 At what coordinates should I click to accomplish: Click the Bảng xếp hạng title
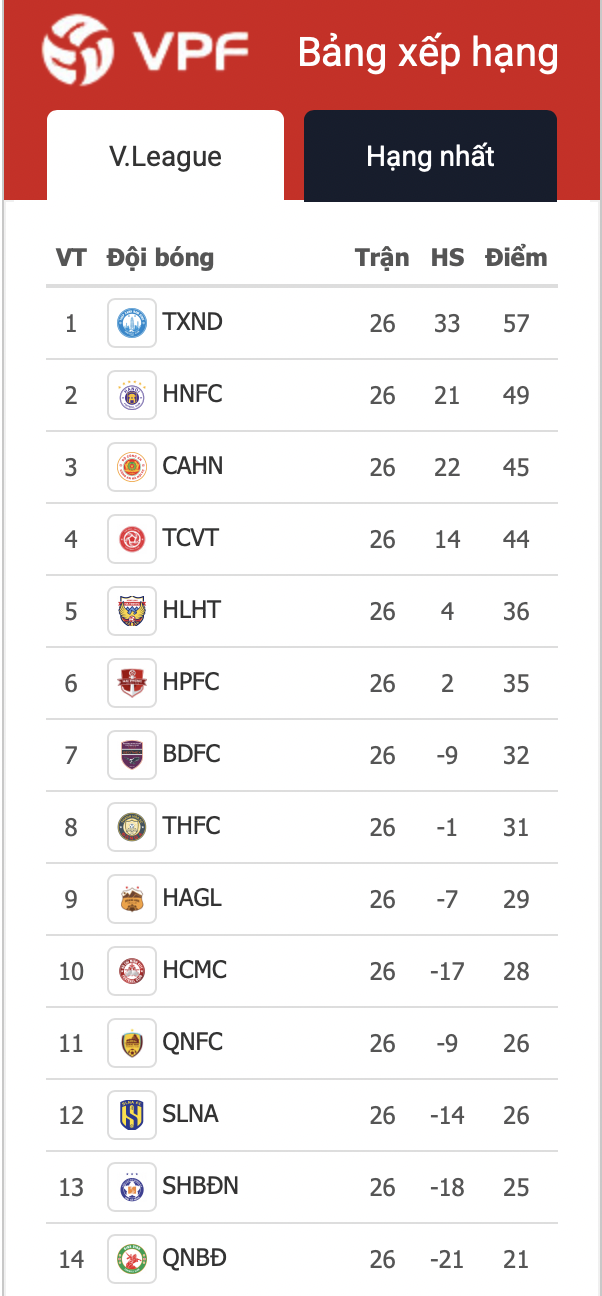click(x=428, y=53)
